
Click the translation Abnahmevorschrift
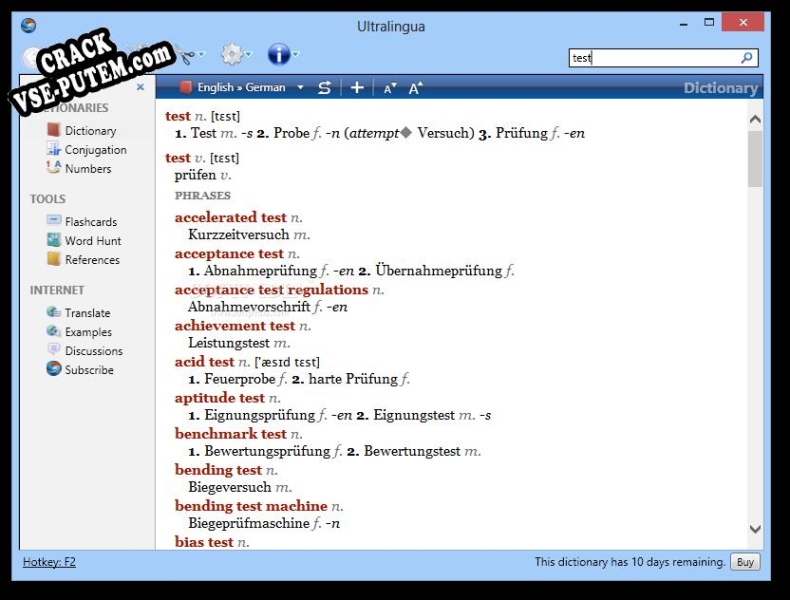click(x=249, y=307)
